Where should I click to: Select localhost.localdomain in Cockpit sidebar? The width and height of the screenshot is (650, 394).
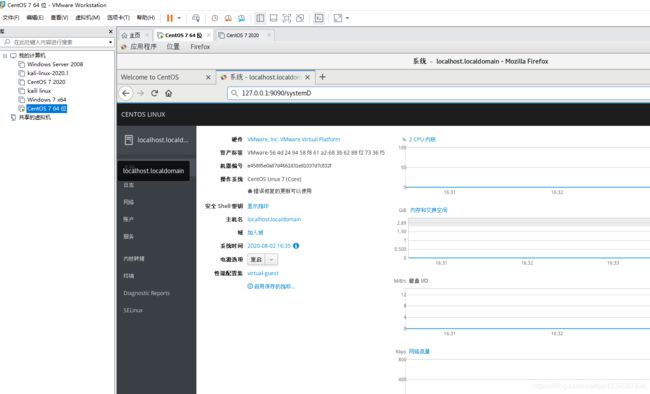[x=153, y=170]
